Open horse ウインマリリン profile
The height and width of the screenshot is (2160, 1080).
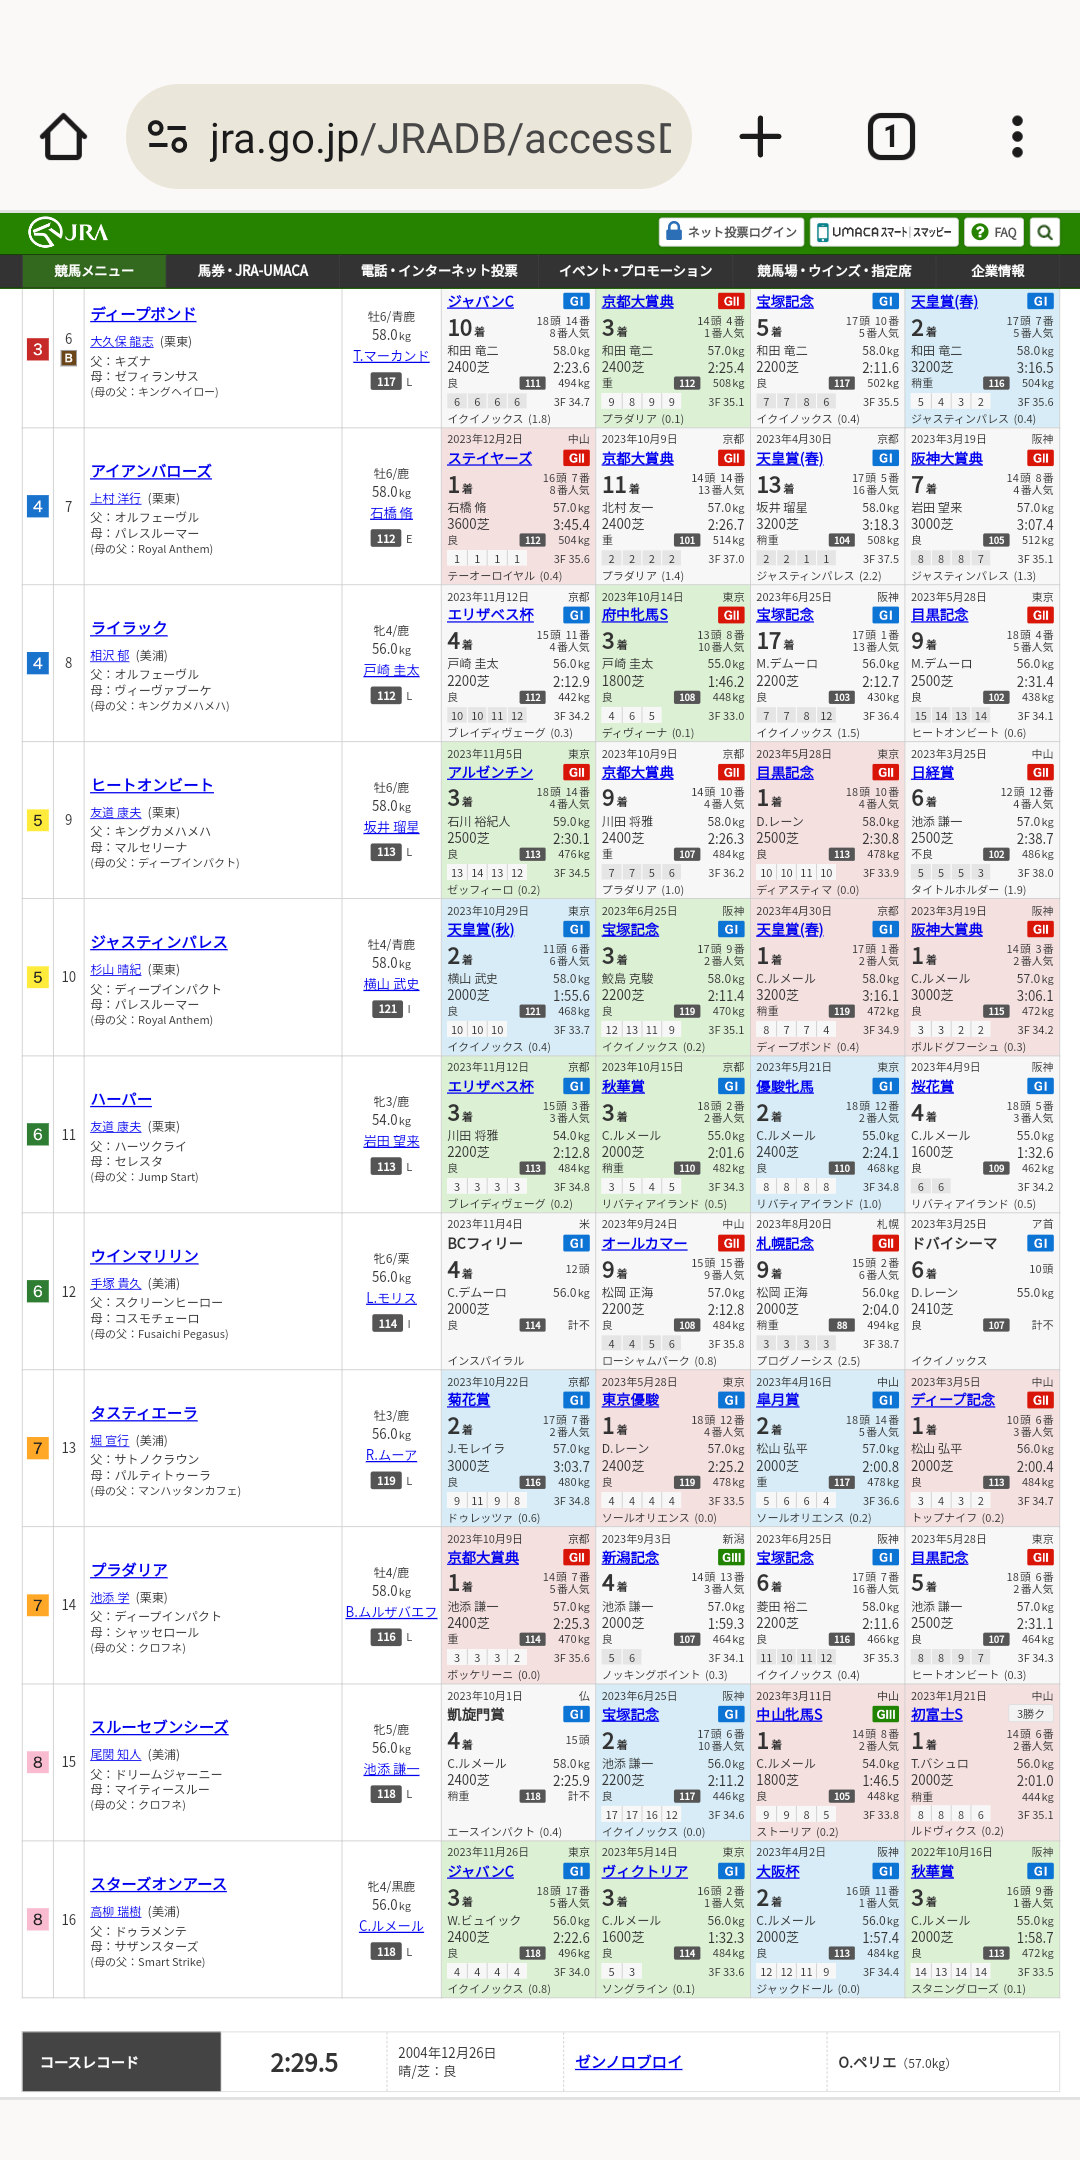[x=144, y=1256]
